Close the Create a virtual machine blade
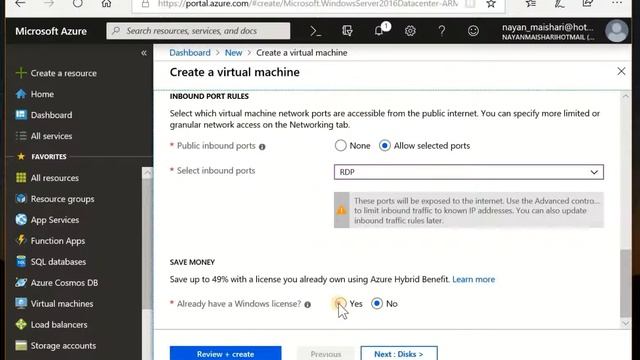The height and width of the screenshot is (360, 640). point(621,71)
